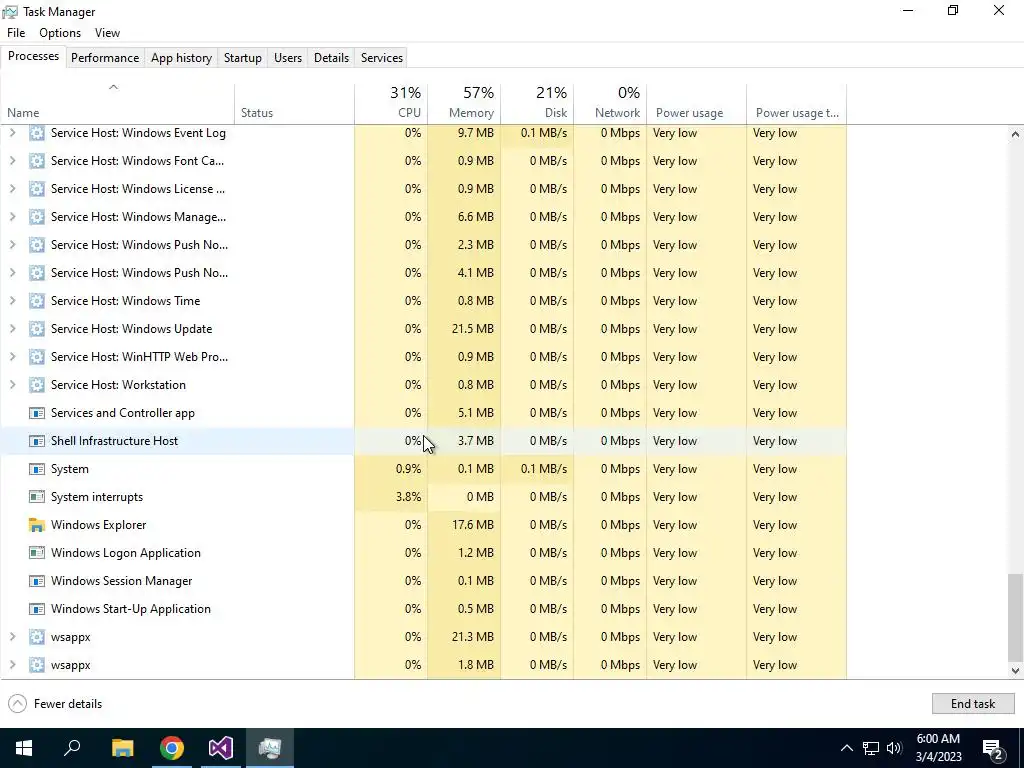
Task: Expand Service Host: Windows License Manager row
Action: (x=12, y=189)
